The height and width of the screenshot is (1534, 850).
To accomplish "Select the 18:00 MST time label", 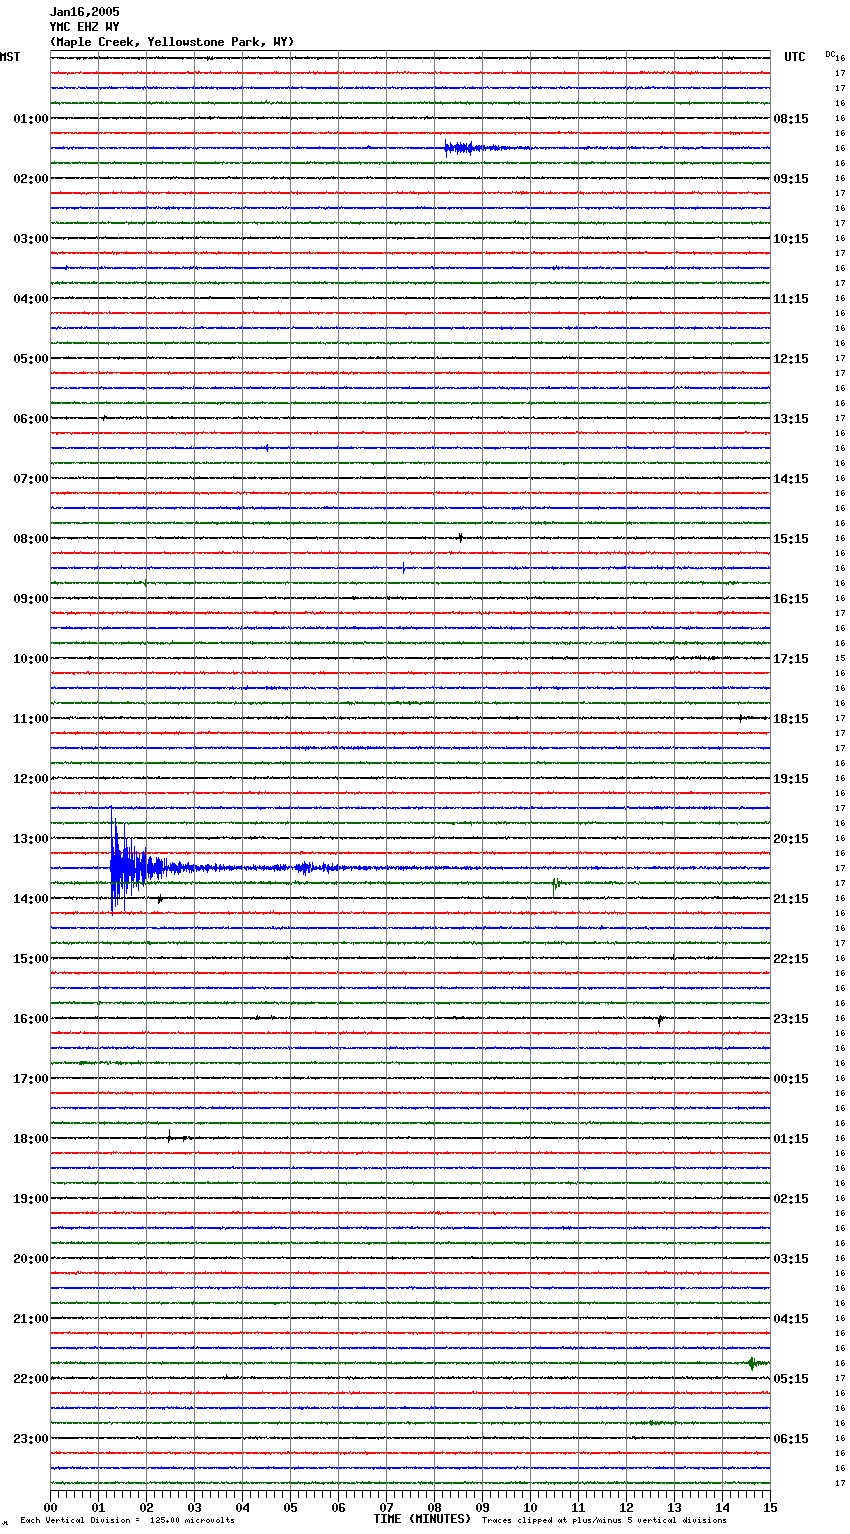I will click(31, 1139).
